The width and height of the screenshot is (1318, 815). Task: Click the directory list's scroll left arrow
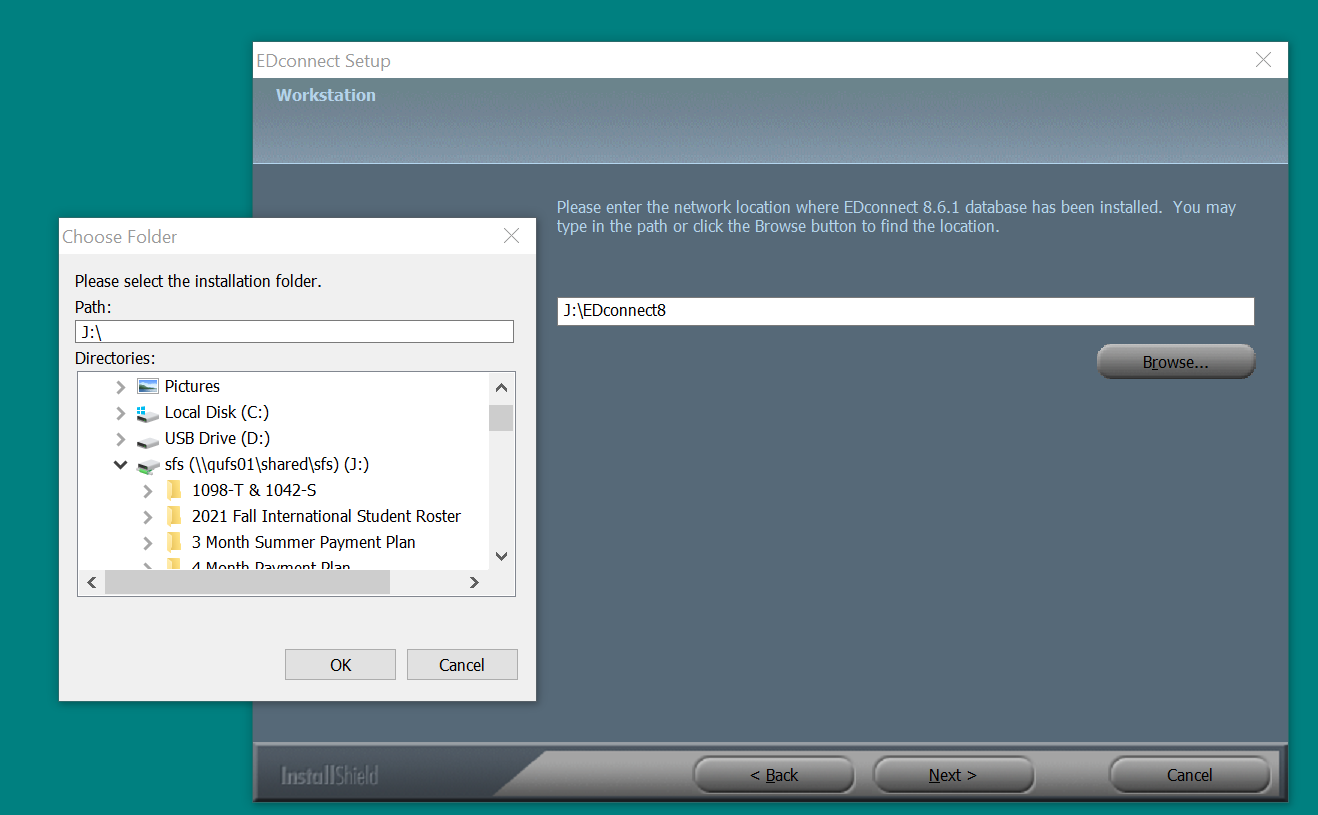[x=91, y=582]
